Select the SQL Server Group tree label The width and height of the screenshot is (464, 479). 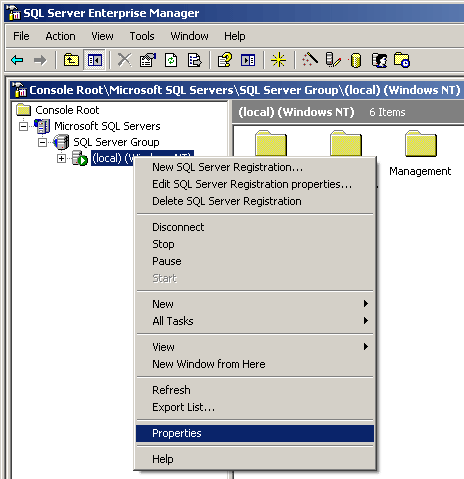click(x=116, y=142)
